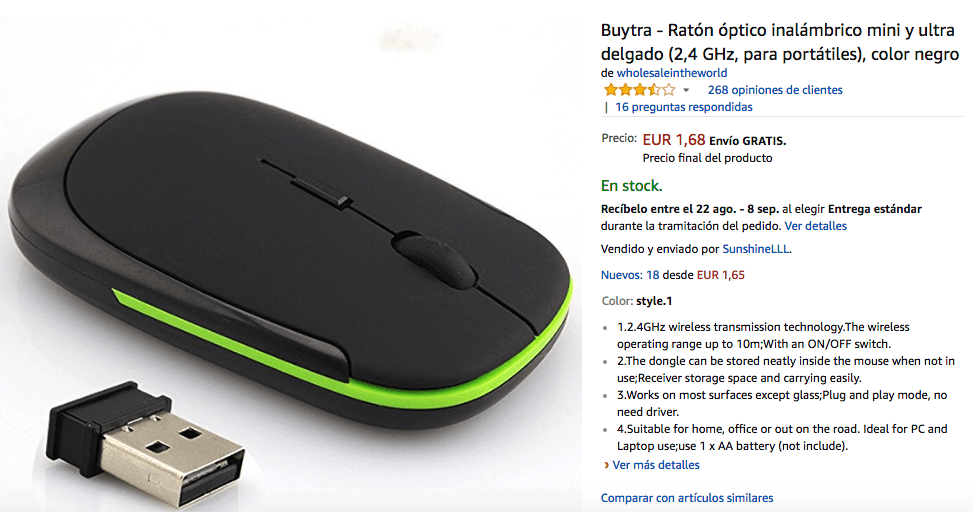Viewport: 973px width, 512px height.
Task: Expand Ver más detalles
Action: 655,465
